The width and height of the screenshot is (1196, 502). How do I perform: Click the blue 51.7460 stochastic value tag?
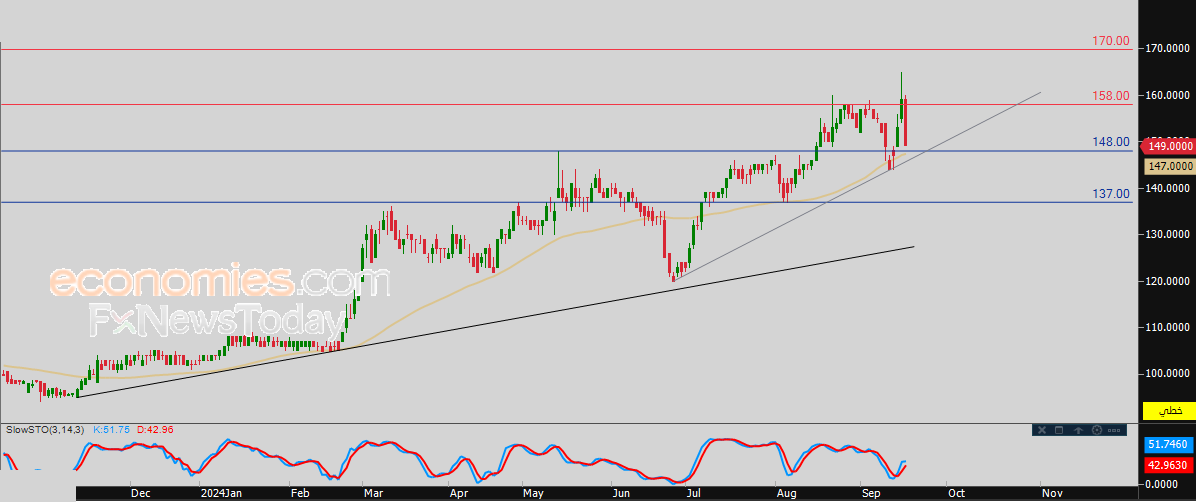(1169, 444)
